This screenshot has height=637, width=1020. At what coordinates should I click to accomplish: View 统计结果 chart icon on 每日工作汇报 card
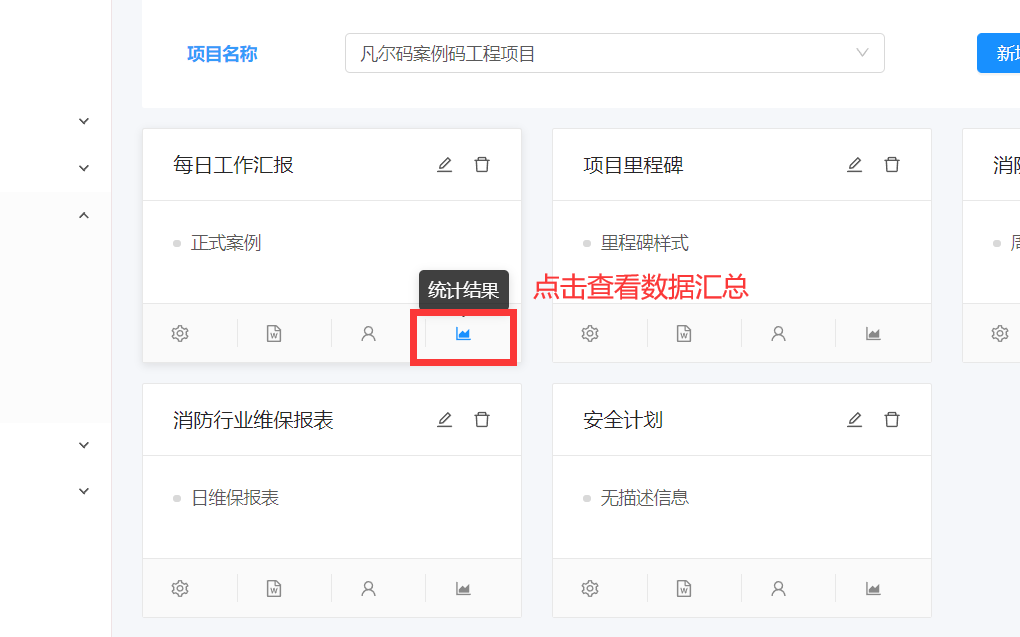[x=463, y=334]
